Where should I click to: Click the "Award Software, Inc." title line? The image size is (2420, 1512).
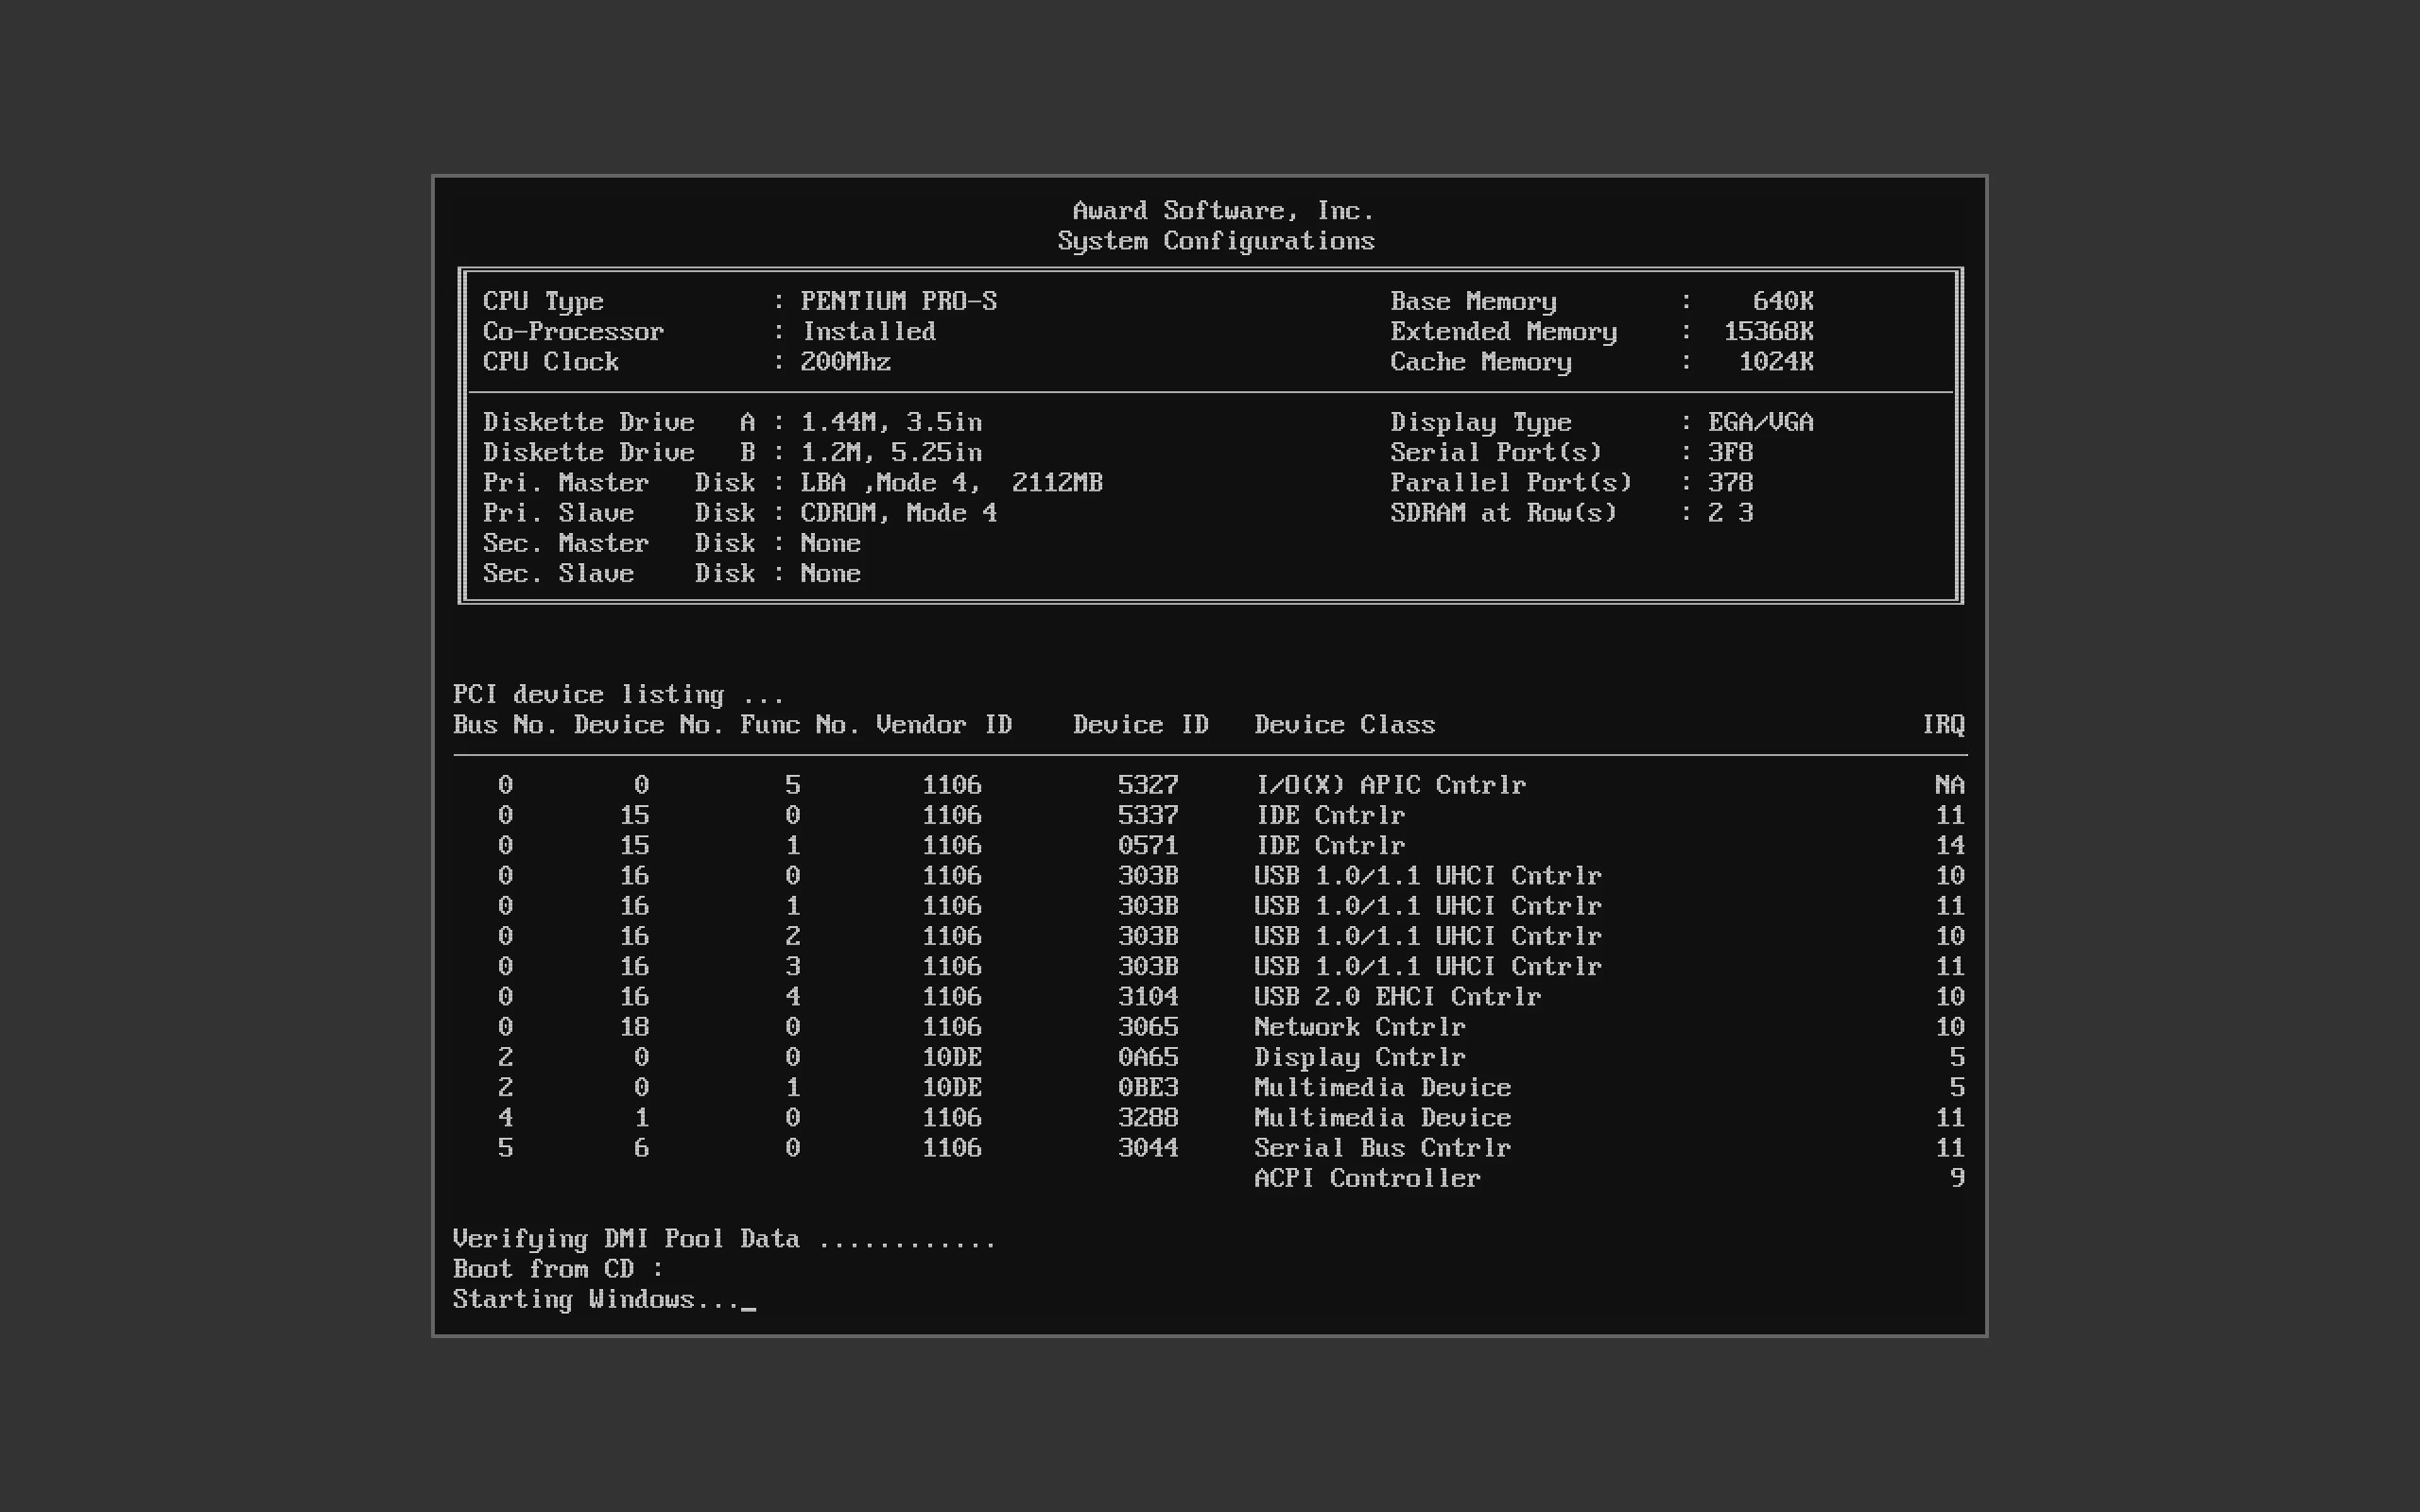point(1223,211)
